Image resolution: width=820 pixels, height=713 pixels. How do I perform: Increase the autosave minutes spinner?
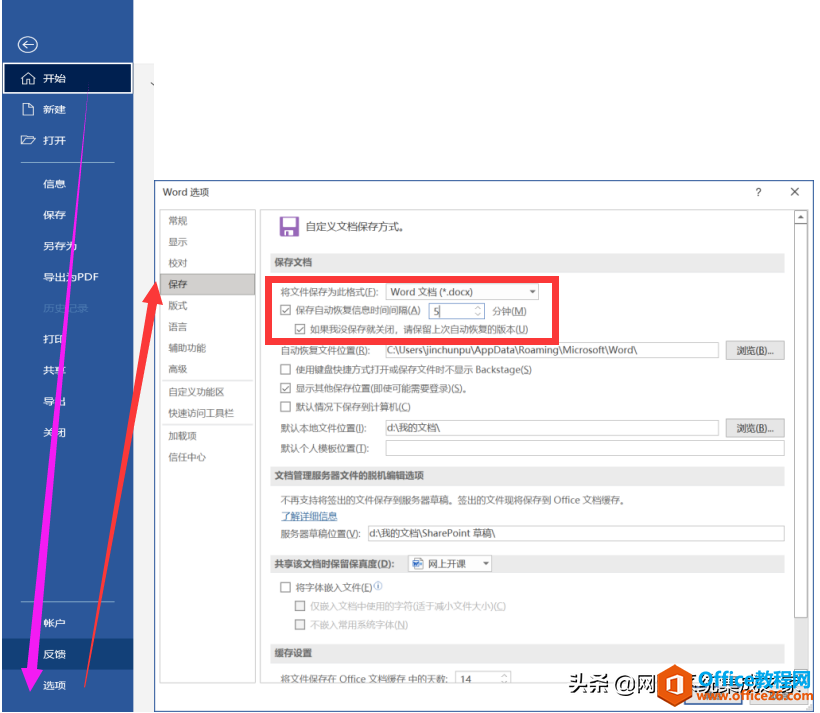477,308
